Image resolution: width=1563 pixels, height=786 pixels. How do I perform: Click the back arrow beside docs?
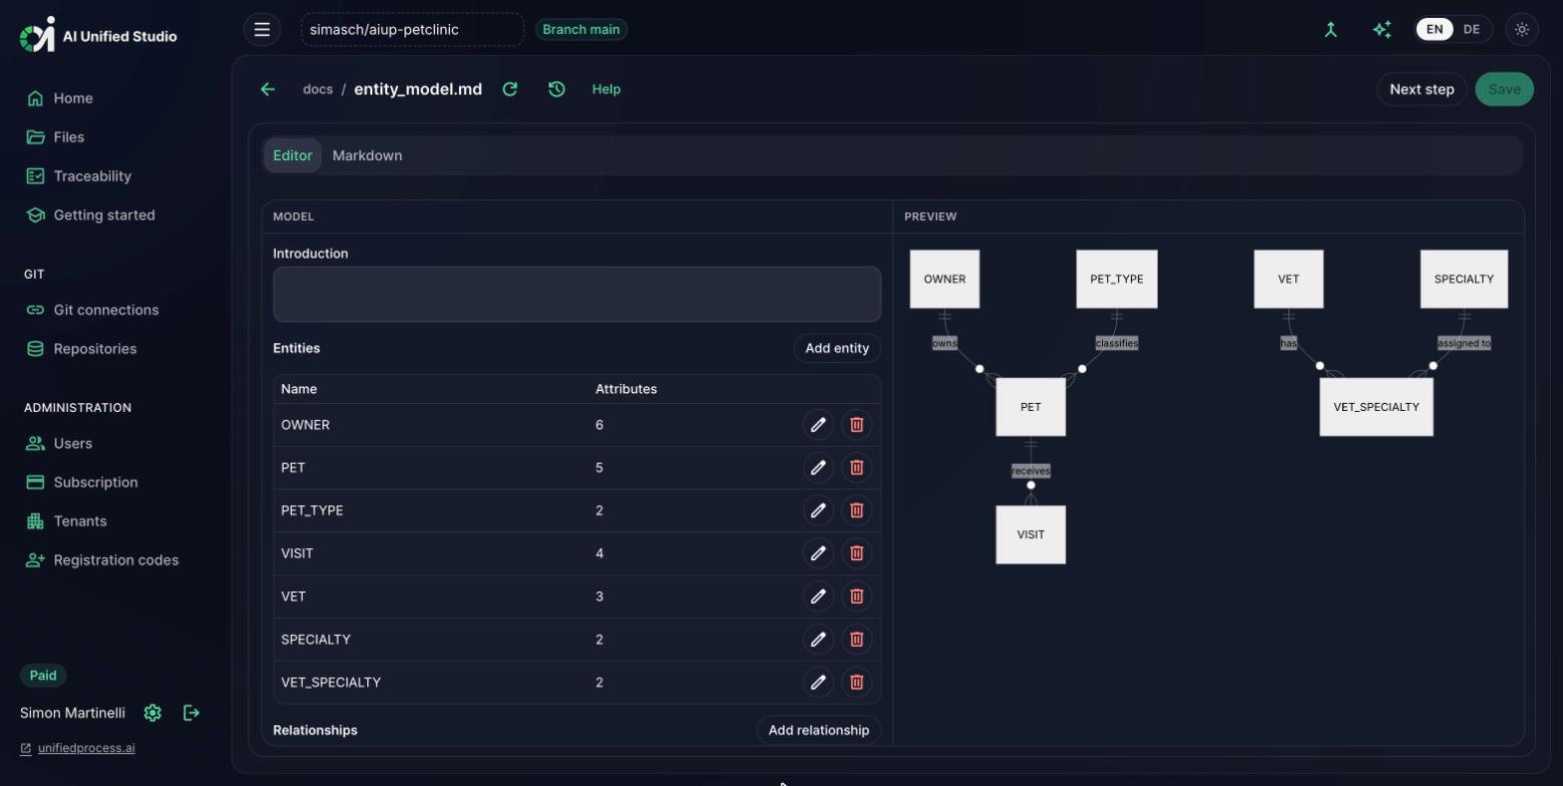(x=268, y=89)
